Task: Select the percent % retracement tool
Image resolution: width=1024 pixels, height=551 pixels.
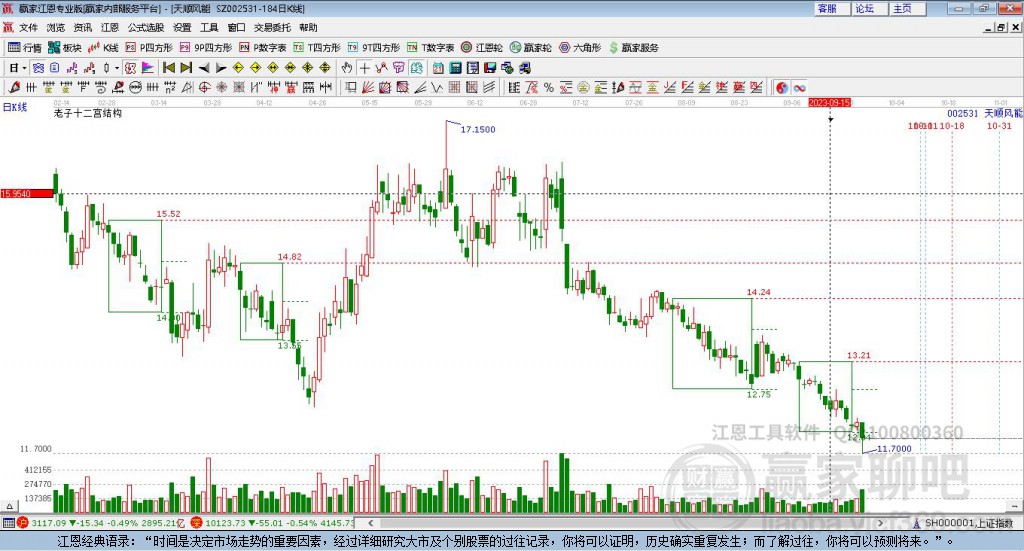Action: coord(549,87)
